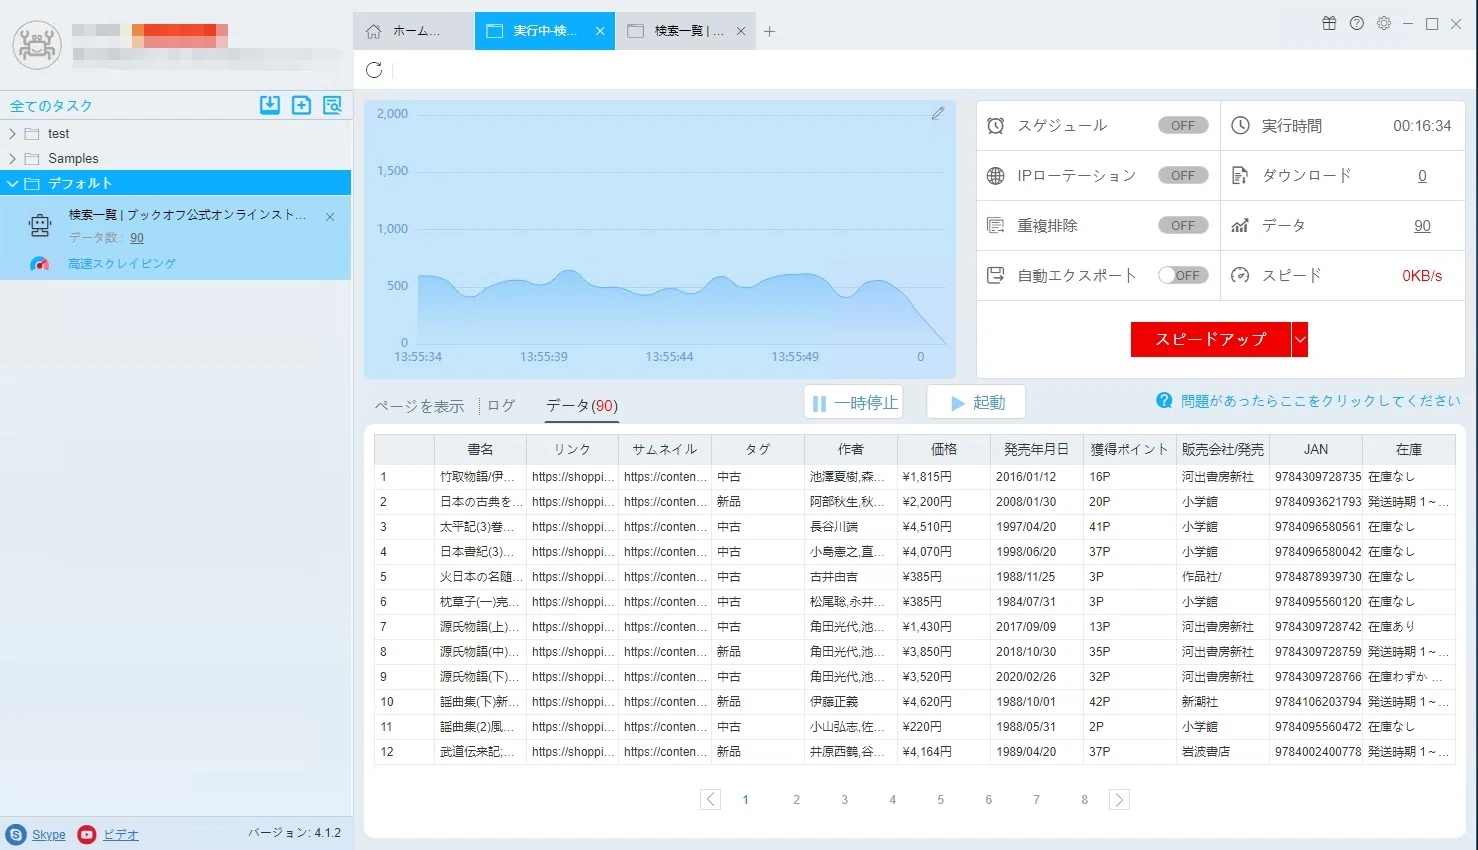Image resolution: width=1478 pixels, height=850 pixels.
Task: Click the 実行時間 clock icon
Action: (x=1240, y=126)
